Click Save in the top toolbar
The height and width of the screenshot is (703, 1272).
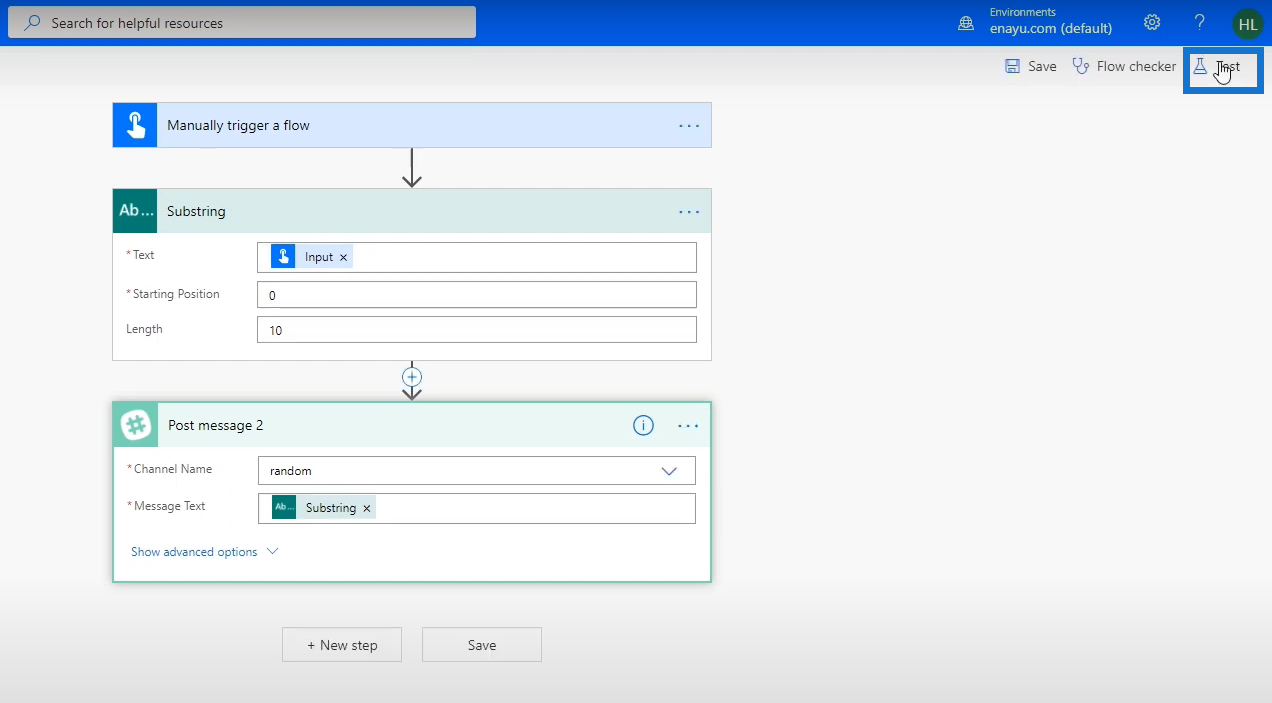tap(1031, 66)
